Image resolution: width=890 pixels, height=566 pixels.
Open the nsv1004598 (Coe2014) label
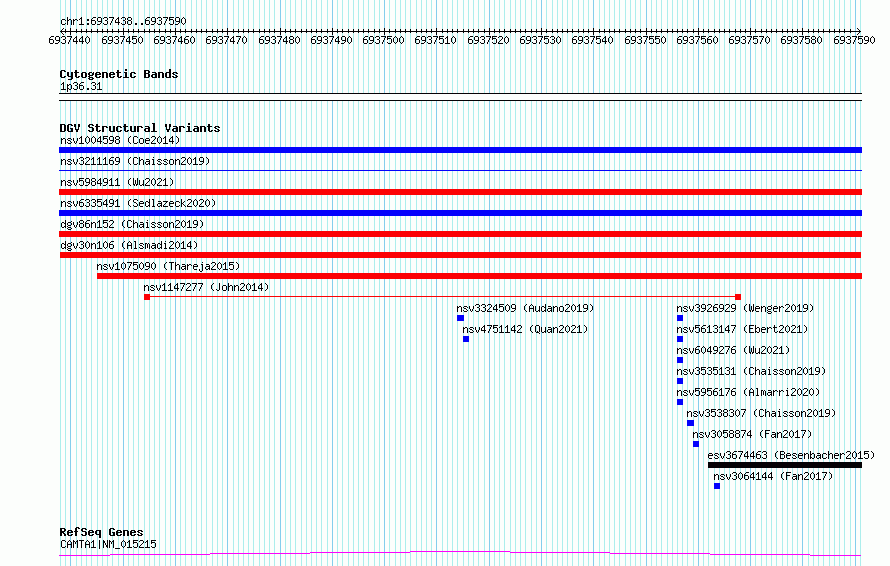[x=120, y=140]
